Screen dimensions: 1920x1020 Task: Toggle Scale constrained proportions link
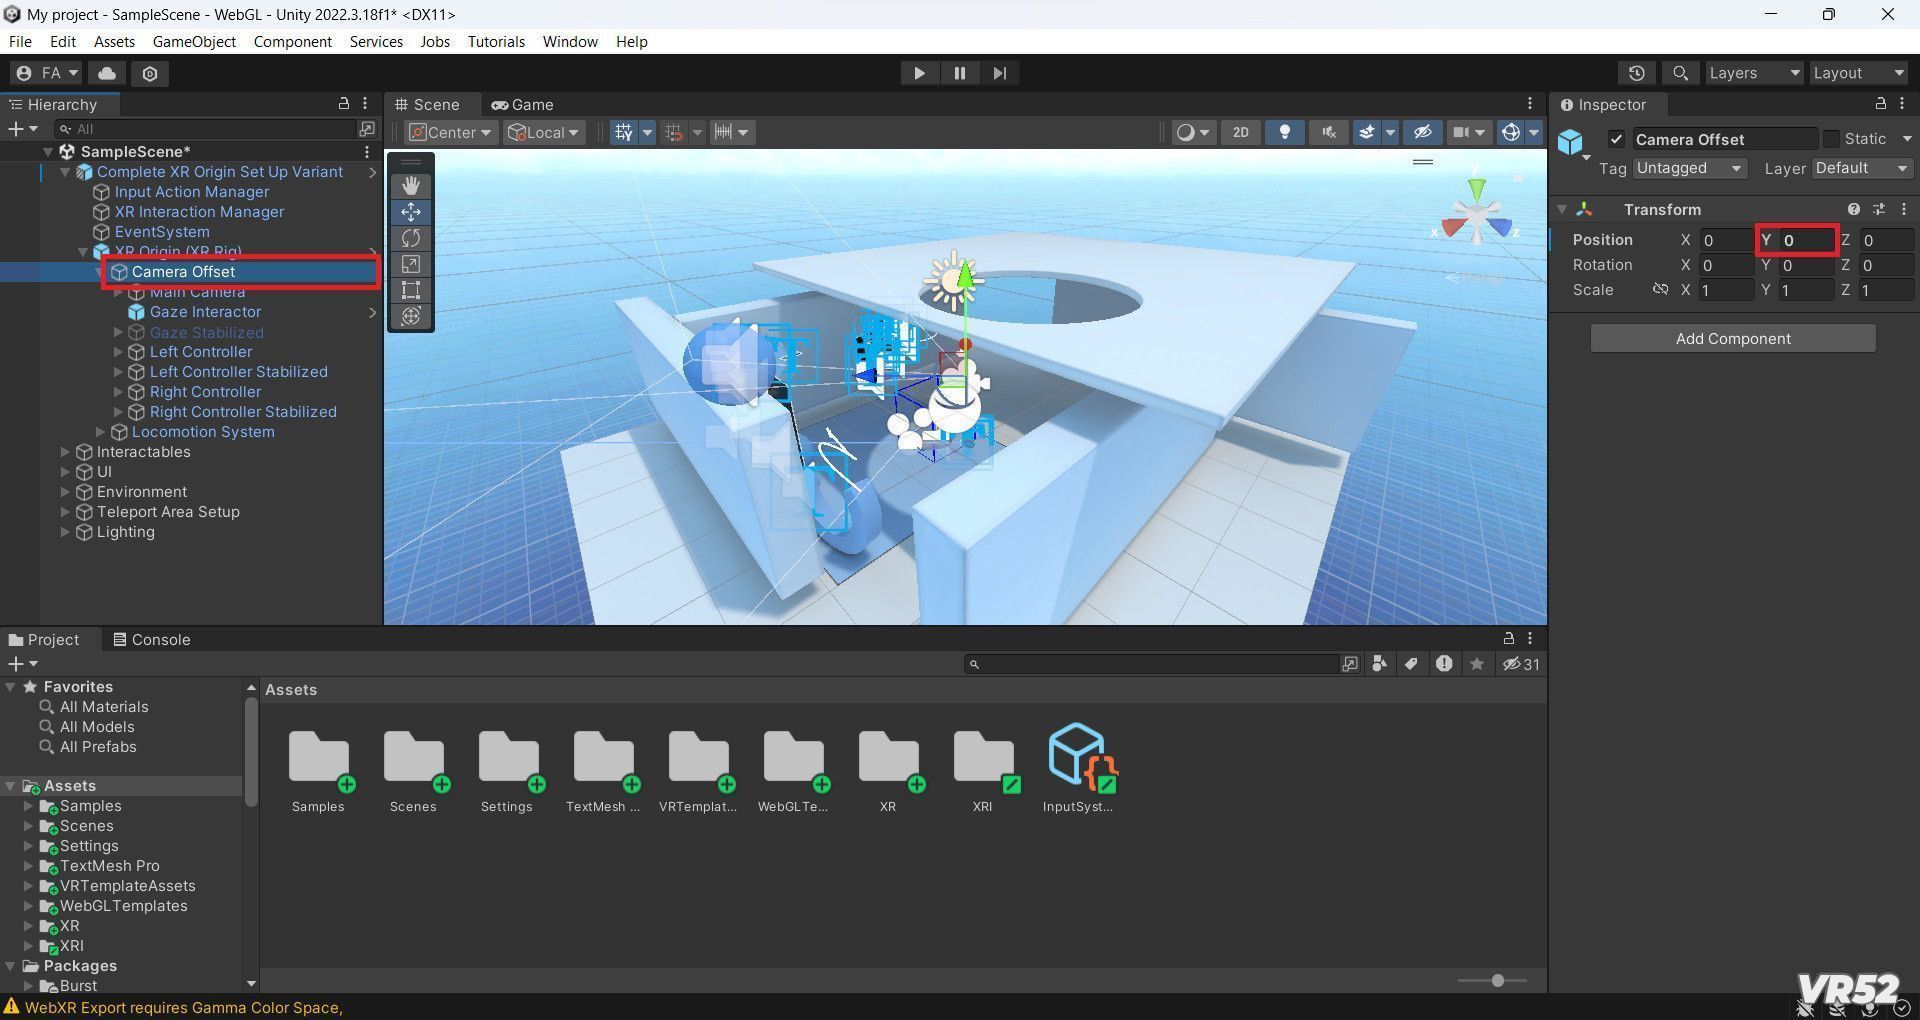click(x=1660, y=290)
